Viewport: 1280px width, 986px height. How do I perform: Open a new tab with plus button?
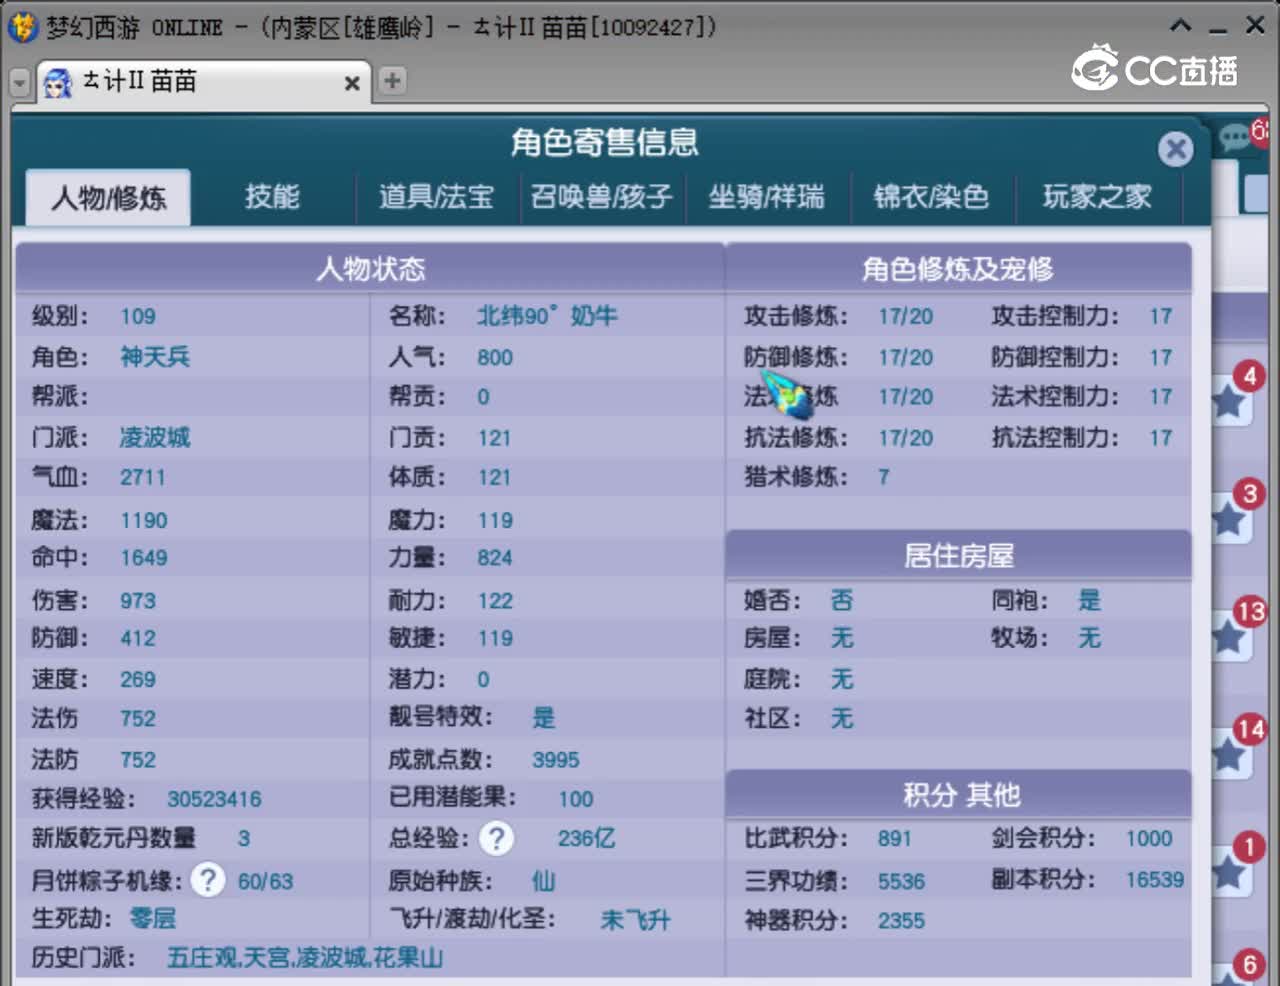point(392,81)
